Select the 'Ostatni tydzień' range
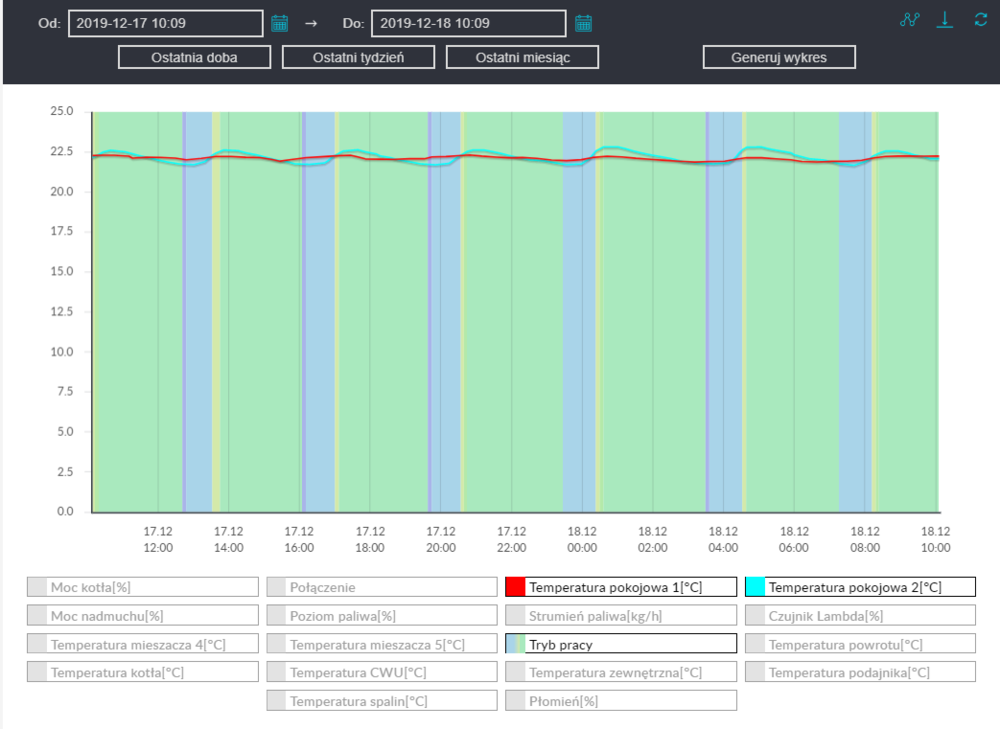This screenshot has height=729, width=1000. 358,57
